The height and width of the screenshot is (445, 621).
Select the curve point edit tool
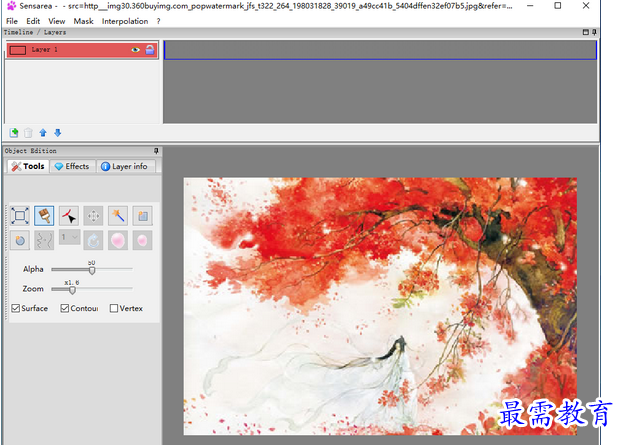point(69,216)
